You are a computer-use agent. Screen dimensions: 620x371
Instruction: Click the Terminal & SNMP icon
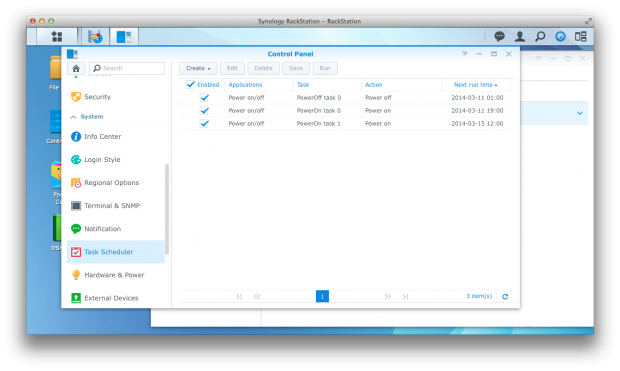click(x=76, y=206)
